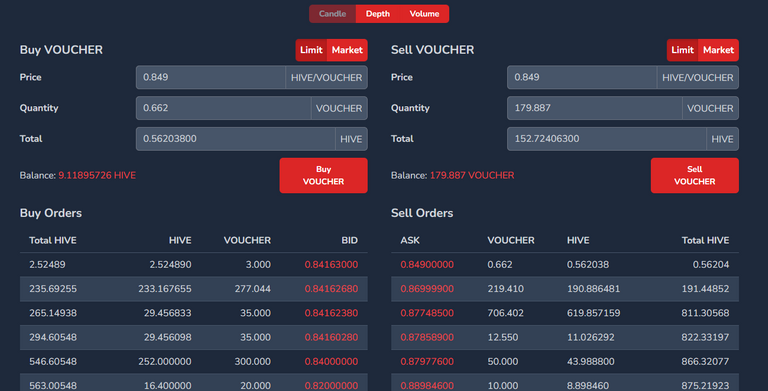Click the Buy VOUCHER Price input field
This screenshot has height=391, width=768.
(211, 77)
